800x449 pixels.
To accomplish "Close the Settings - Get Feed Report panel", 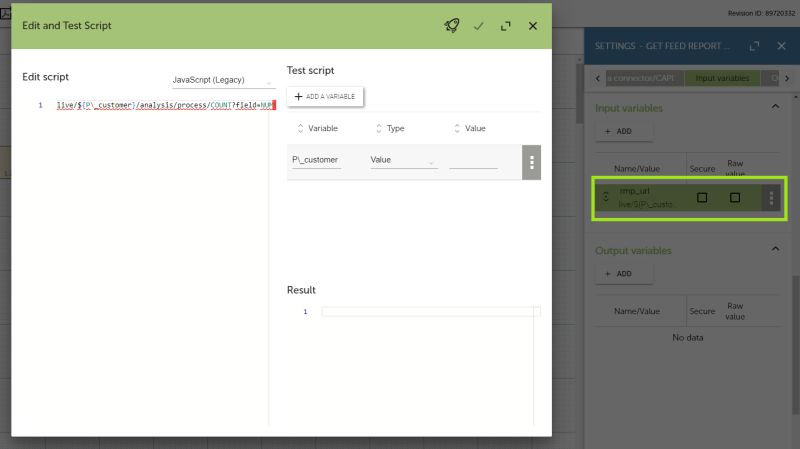I will click(781, 46).
